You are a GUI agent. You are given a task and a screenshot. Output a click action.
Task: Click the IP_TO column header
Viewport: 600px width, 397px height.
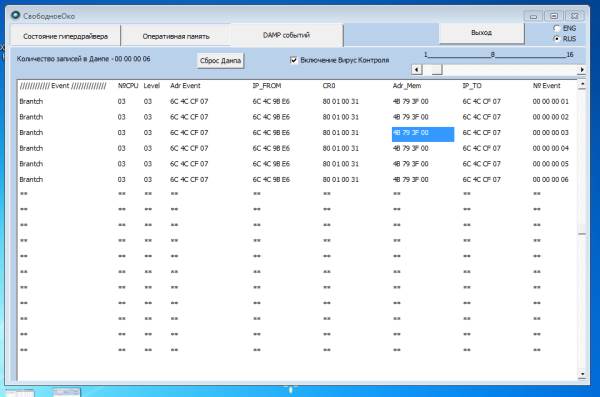(x=472, y=86)
